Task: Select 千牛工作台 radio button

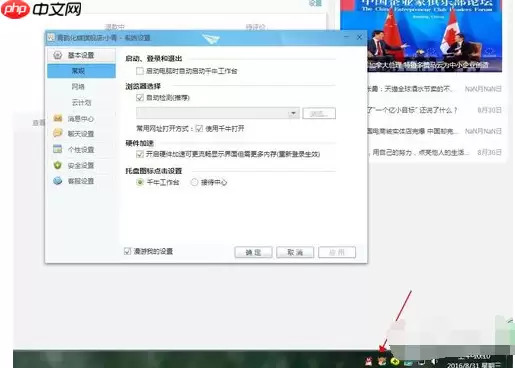Action: [x=140, y=182]
